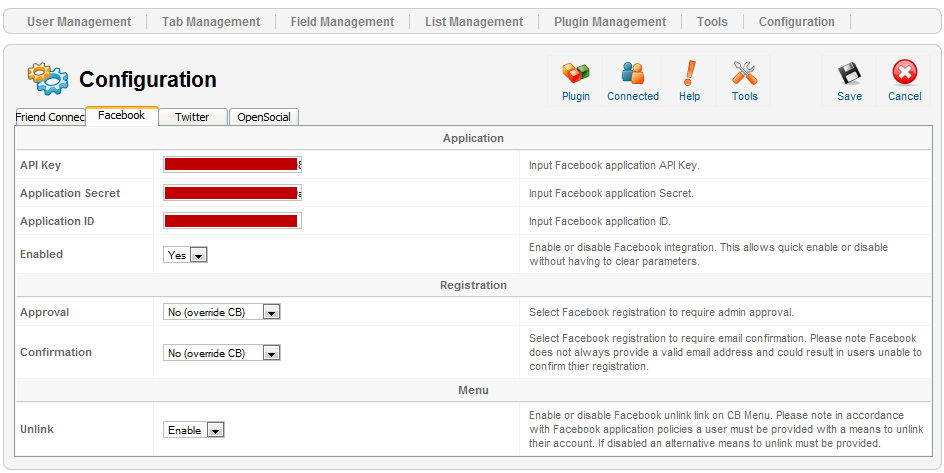Image resolution: width=944 pixels, height=473 pixels.
Task: Click the Enabled row label
Action: tap(42, 254)
